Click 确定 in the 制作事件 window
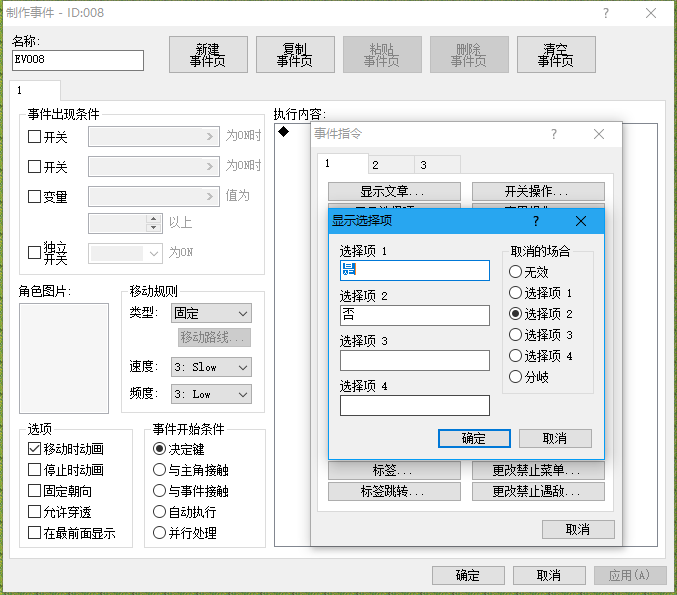Viewport: 677px width, 595px height. tap(468, 575)
